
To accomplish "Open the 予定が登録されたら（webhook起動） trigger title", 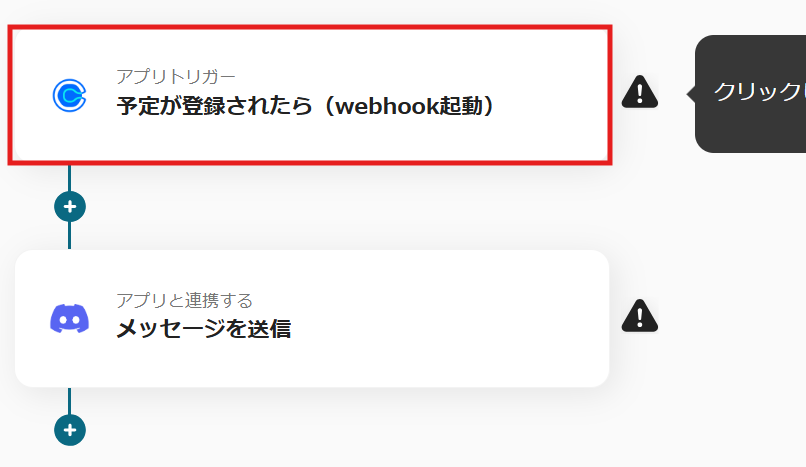I will (305, 106).
